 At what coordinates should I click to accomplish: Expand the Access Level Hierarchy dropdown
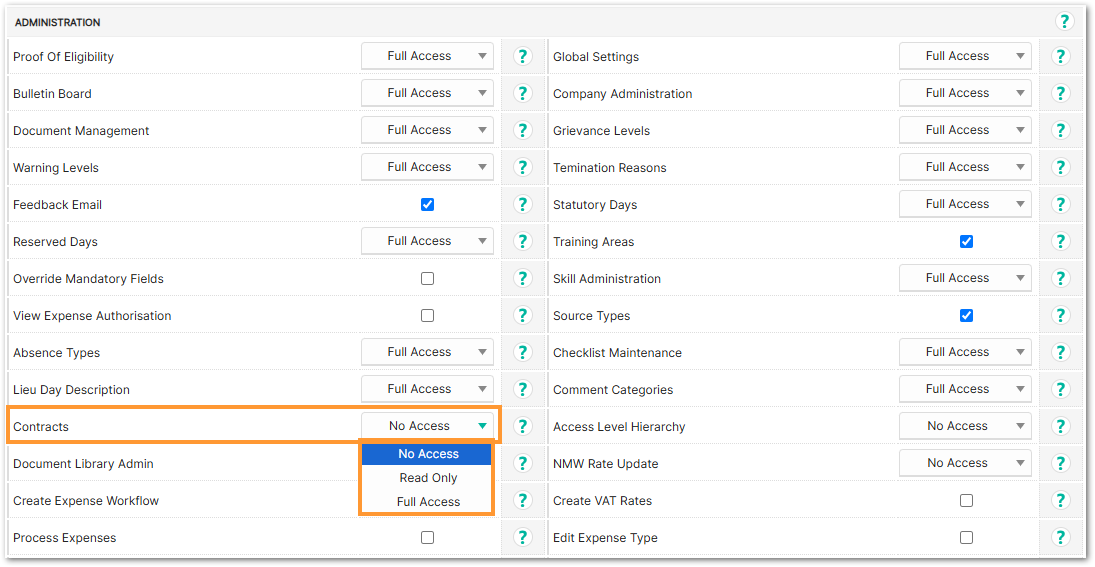point(965,426)
